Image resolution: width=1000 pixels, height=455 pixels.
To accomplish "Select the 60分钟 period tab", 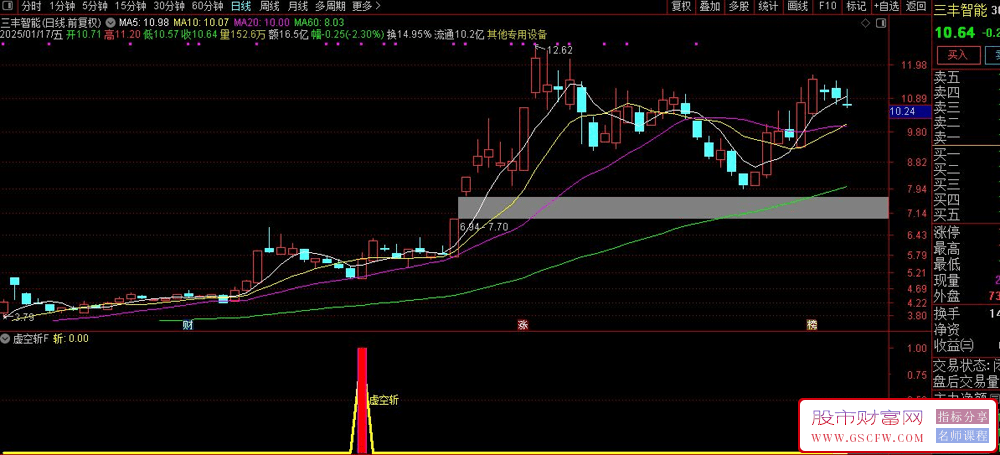I will pos(207,6).
